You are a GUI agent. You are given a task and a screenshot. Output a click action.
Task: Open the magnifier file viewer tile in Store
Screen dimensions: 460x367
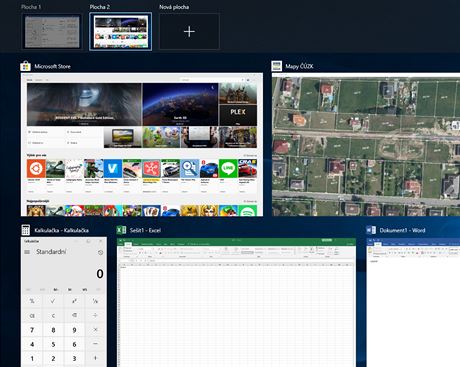click(190, 168)
